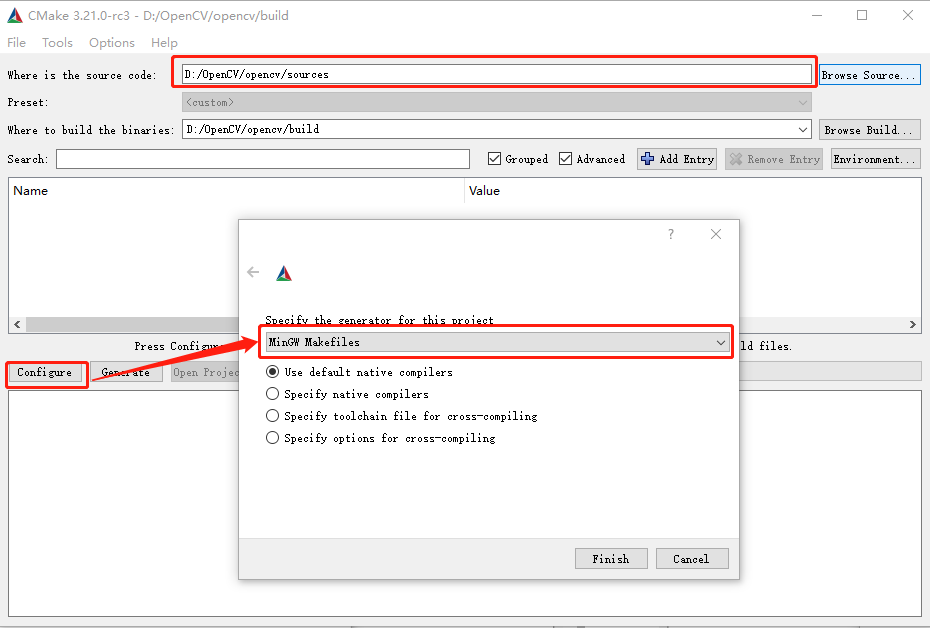Select the Specify native compilers radio button
This screenshot has height=628, width=930.
(x=271, y=394)
